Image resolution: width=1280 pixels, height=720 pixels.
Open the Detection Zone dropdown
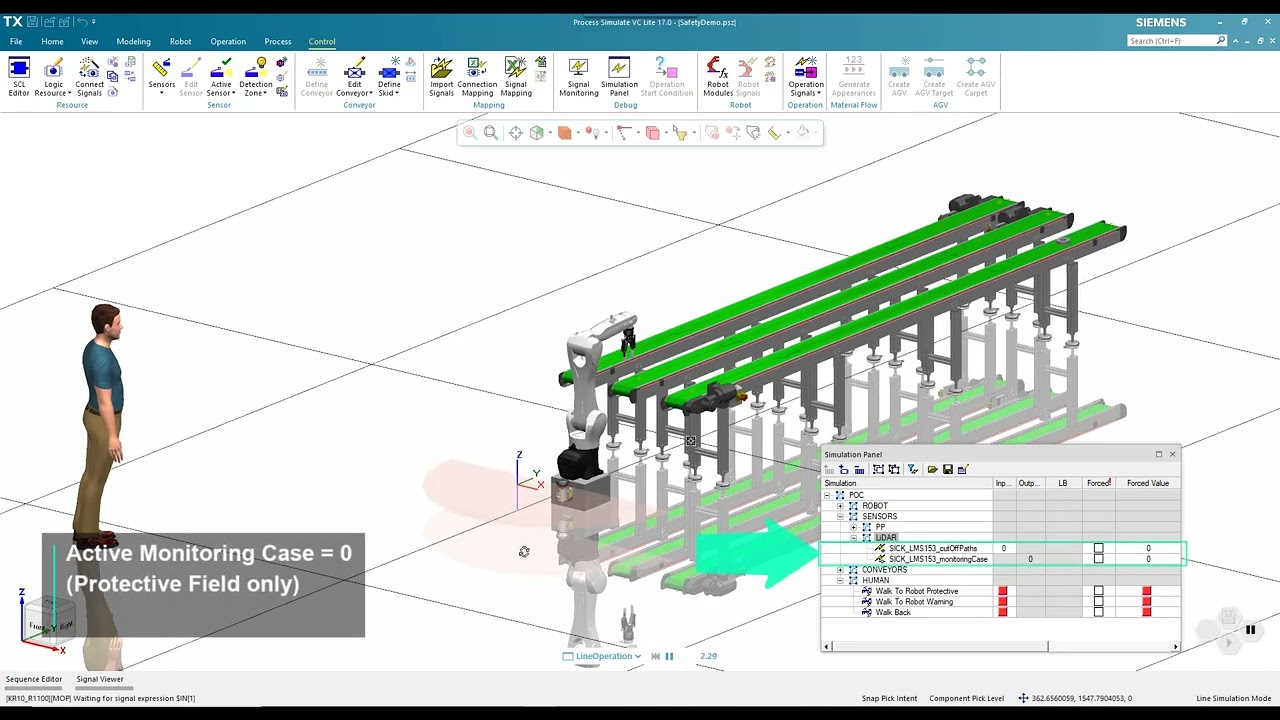(x=256, y=77)
